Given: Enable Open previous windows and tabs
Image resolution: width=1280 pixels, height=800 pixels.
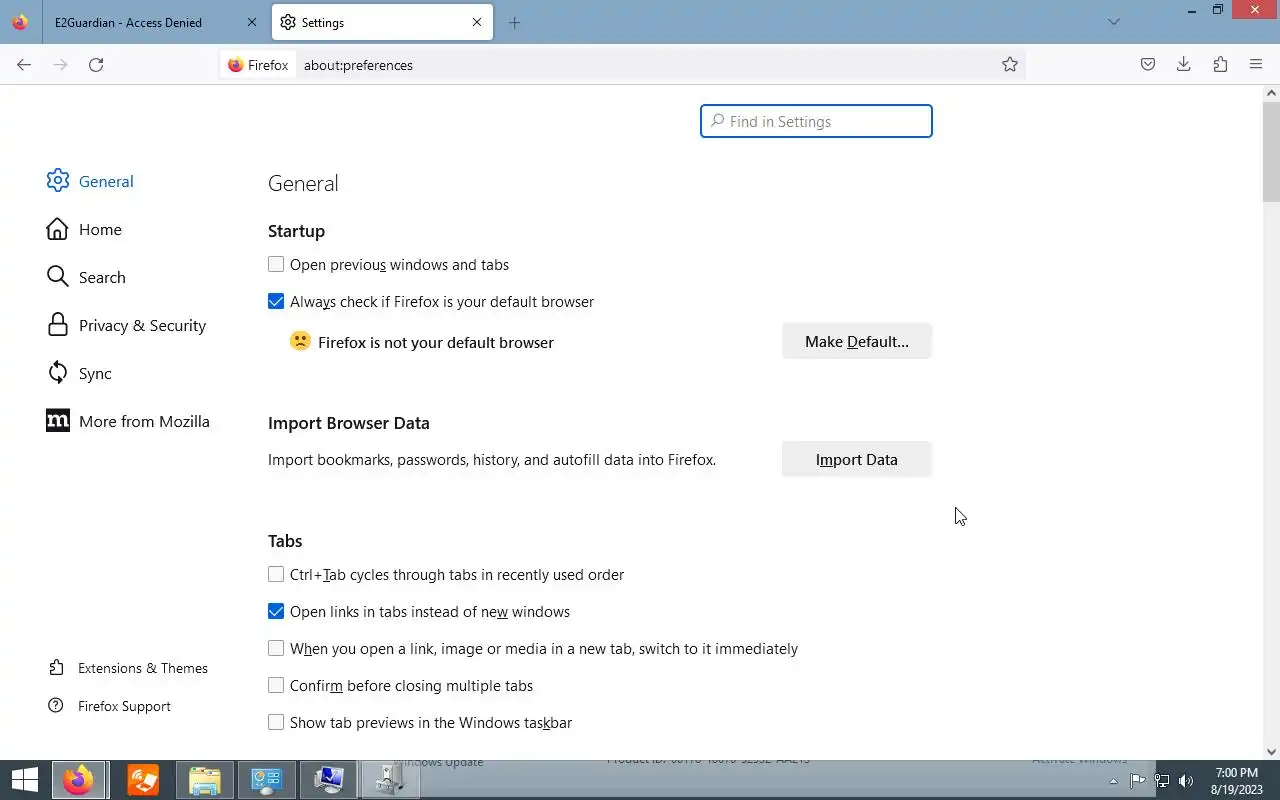Looking at the screenshot, I should pos(276,265).
